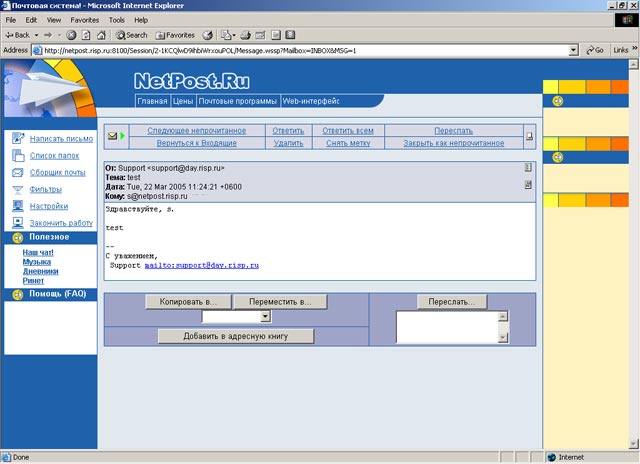Open the Сборщик почты link

[x=58, y=173]
